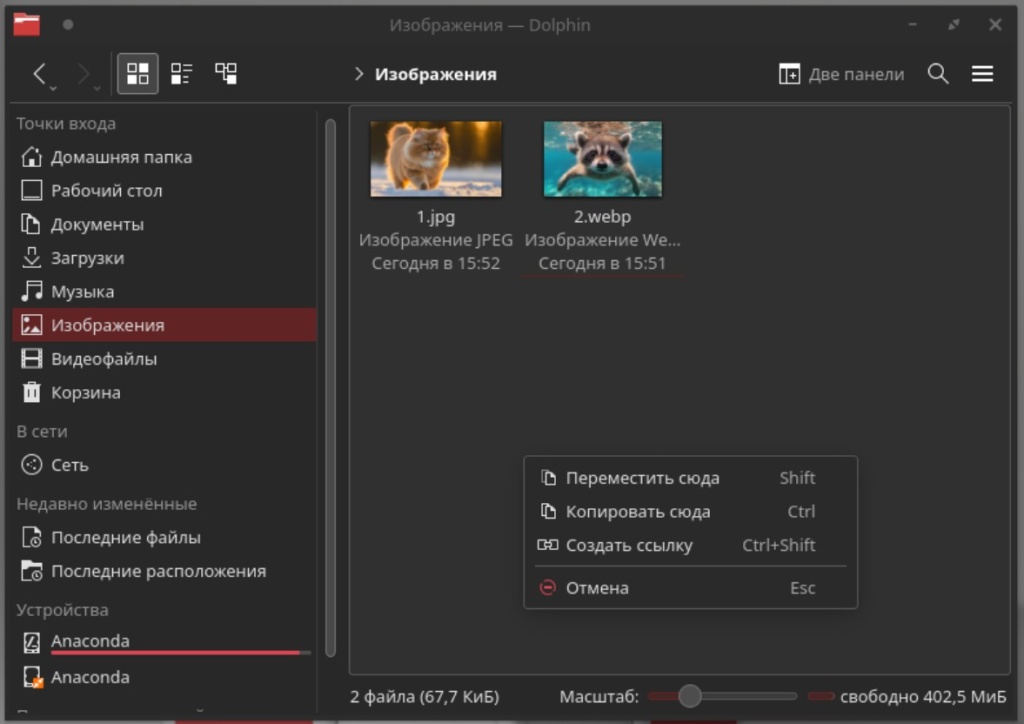Open Загрузки downloads folder in sidebar
The image size is (1024, 724).
(x=87, y=258)
